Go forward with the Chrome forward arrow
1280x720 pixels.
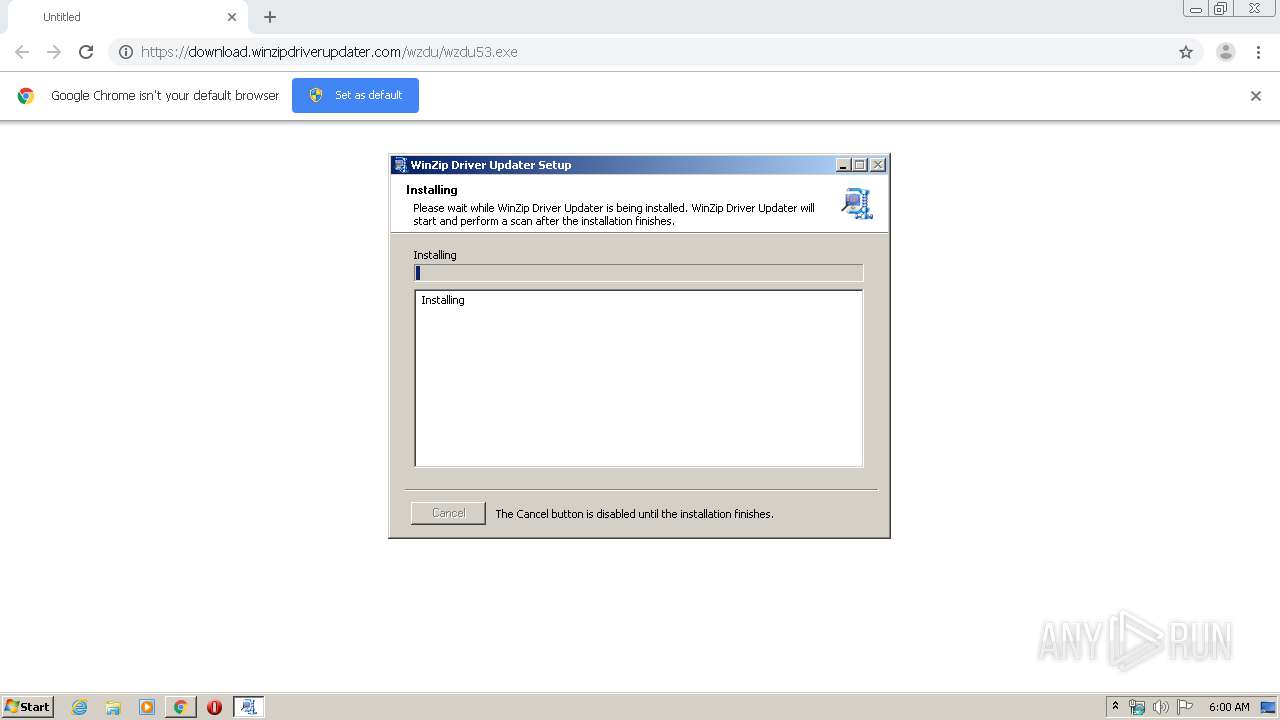coord(54,52)
